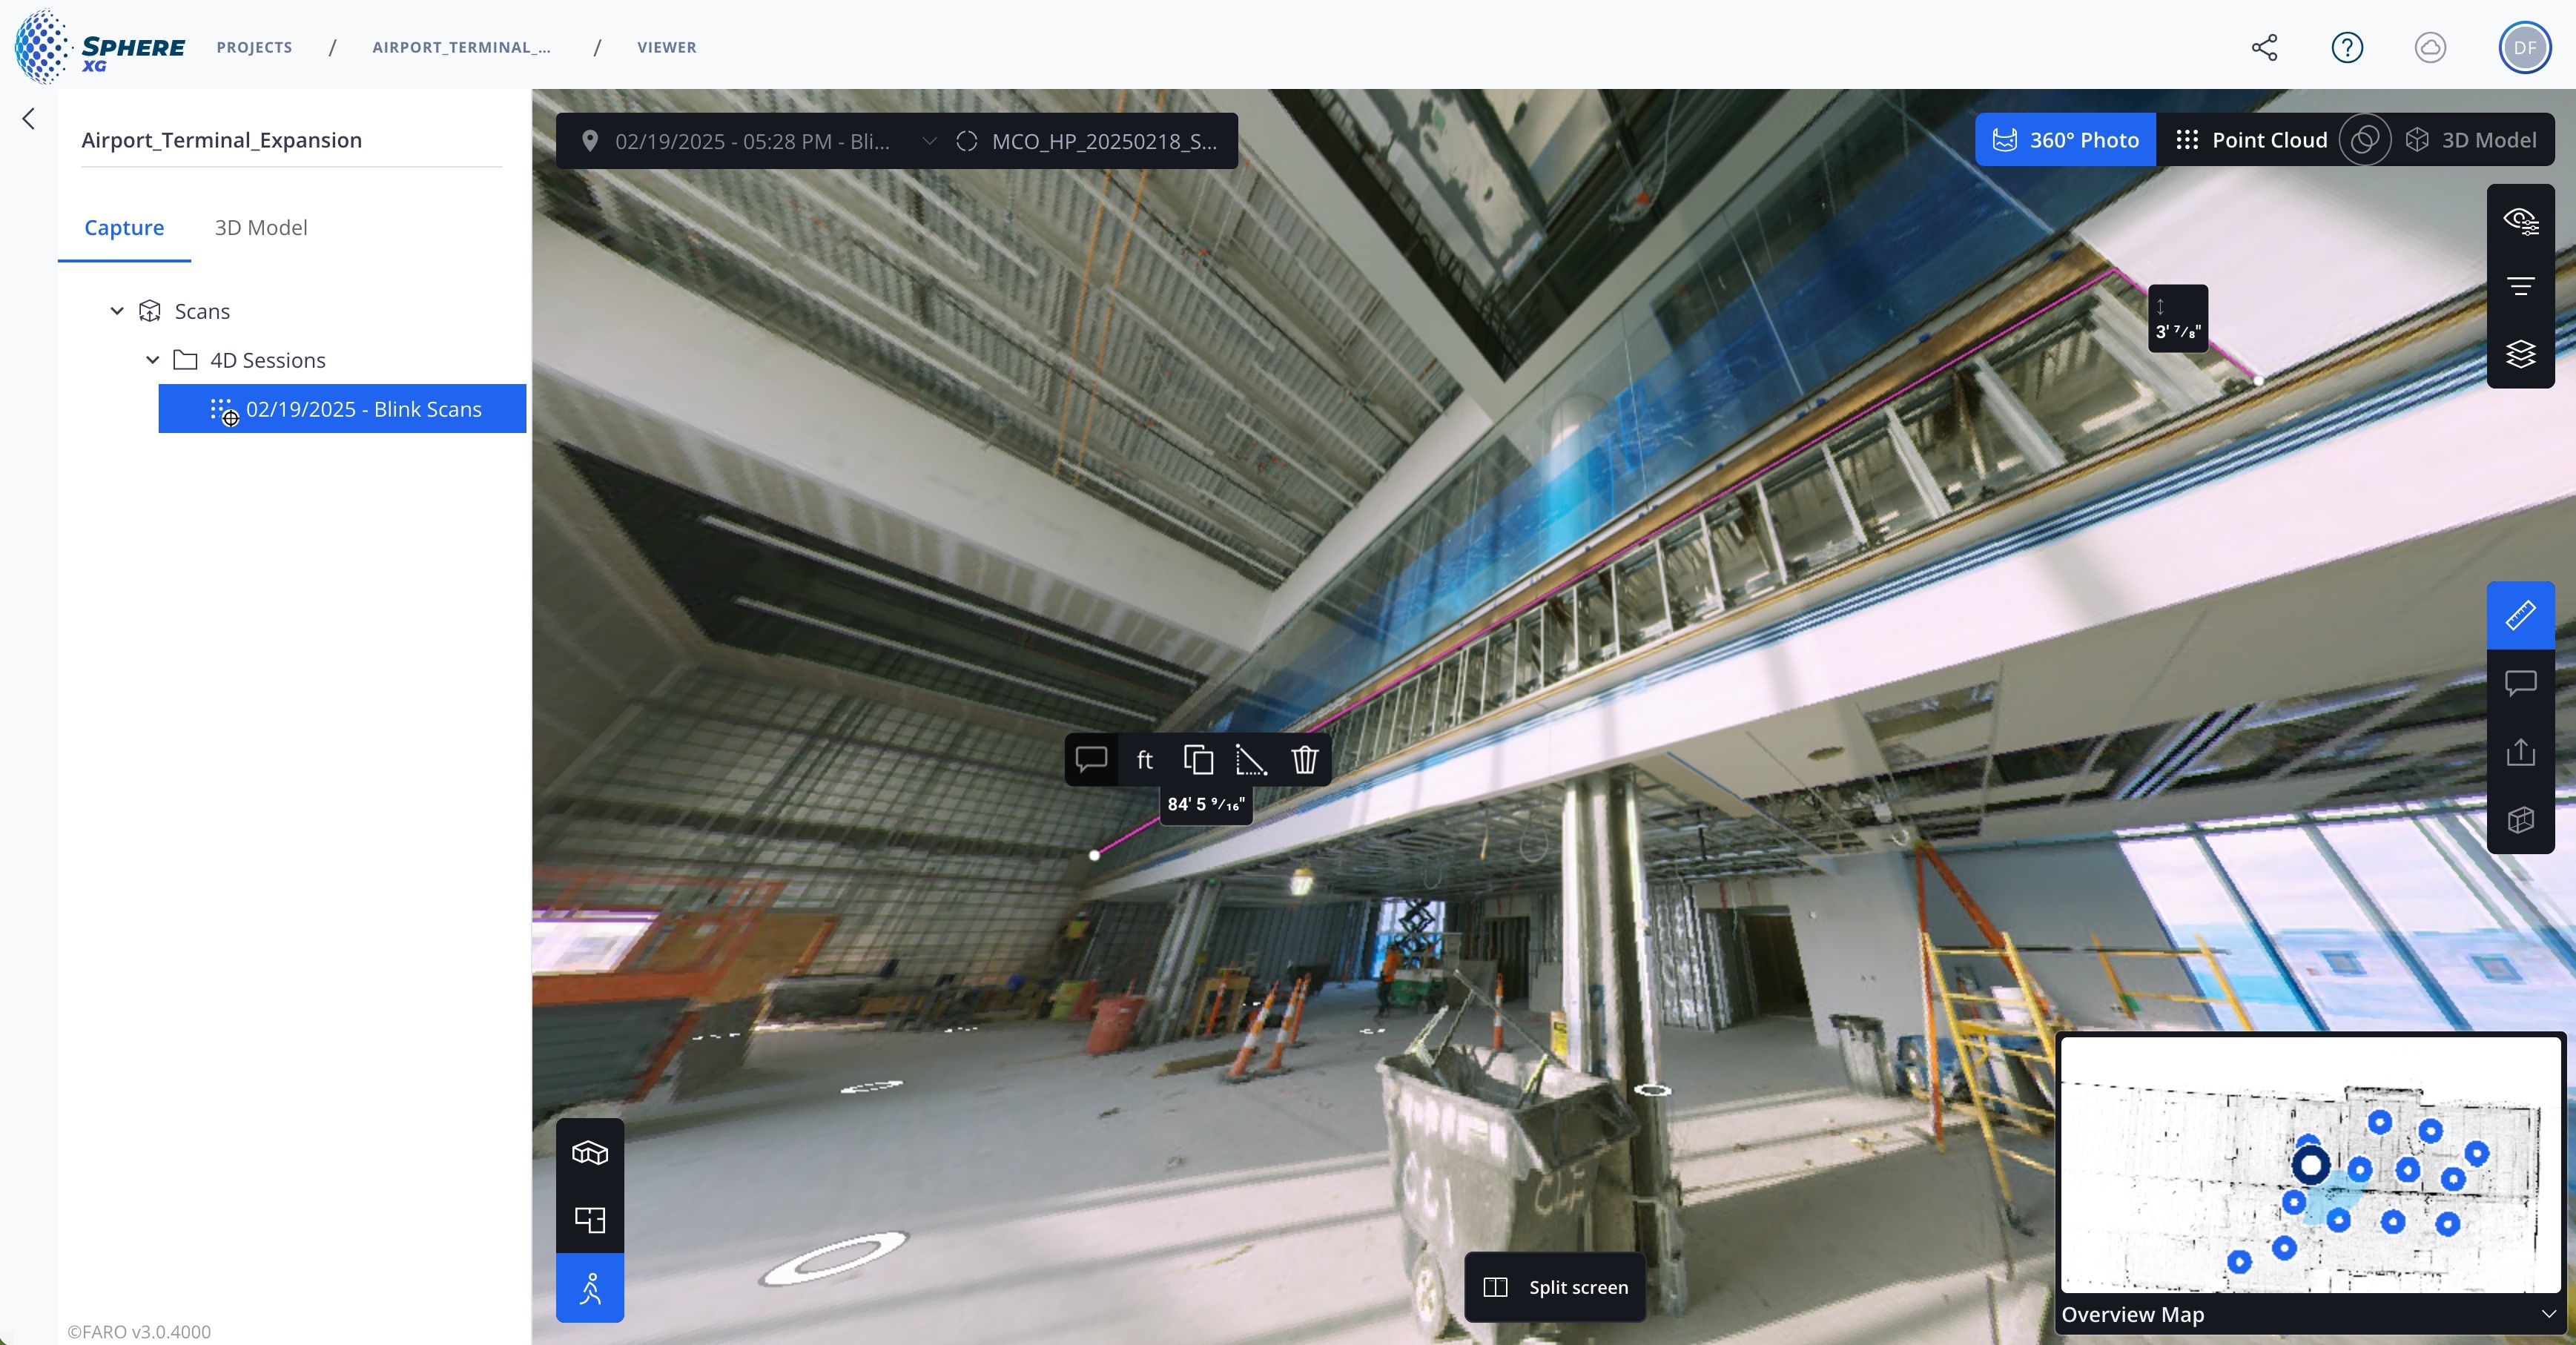Viewport: 2576px width, 1345px height.
Task: Enable Point Cloud display mode
Action: click(2268, 140)
